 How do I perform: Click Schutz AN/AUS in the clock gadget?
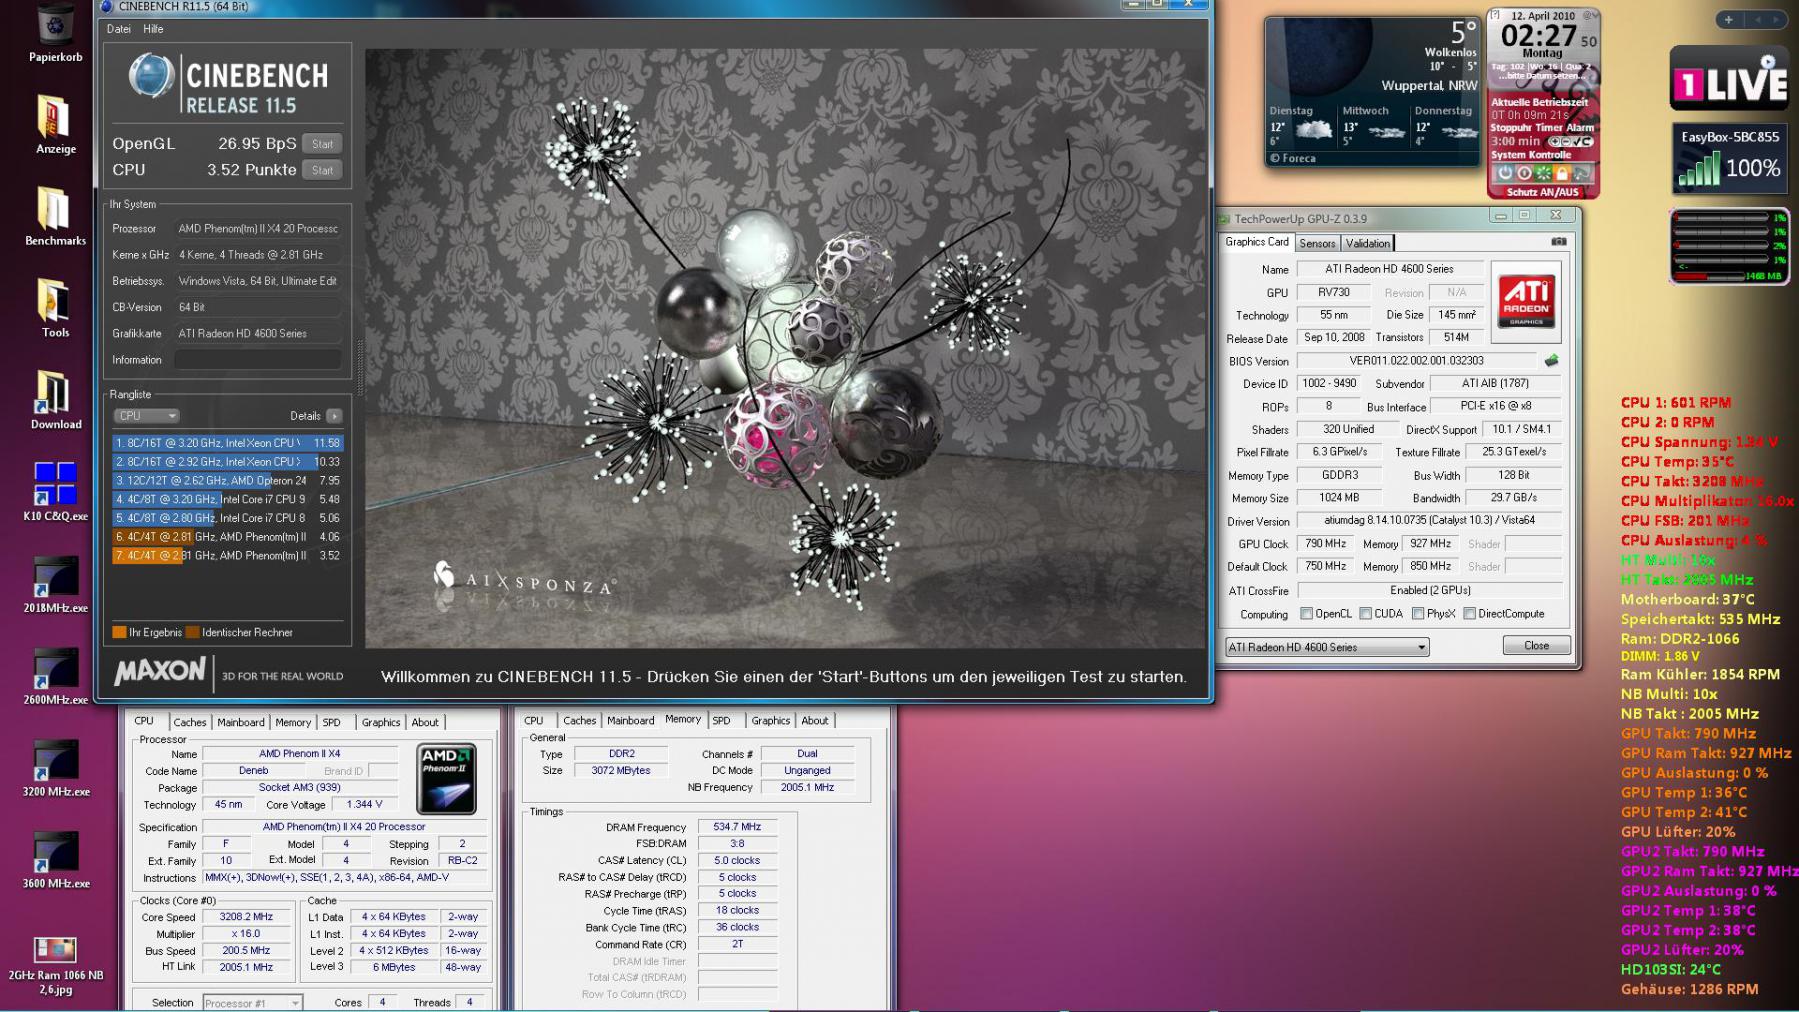click(x=1542, y=192)
